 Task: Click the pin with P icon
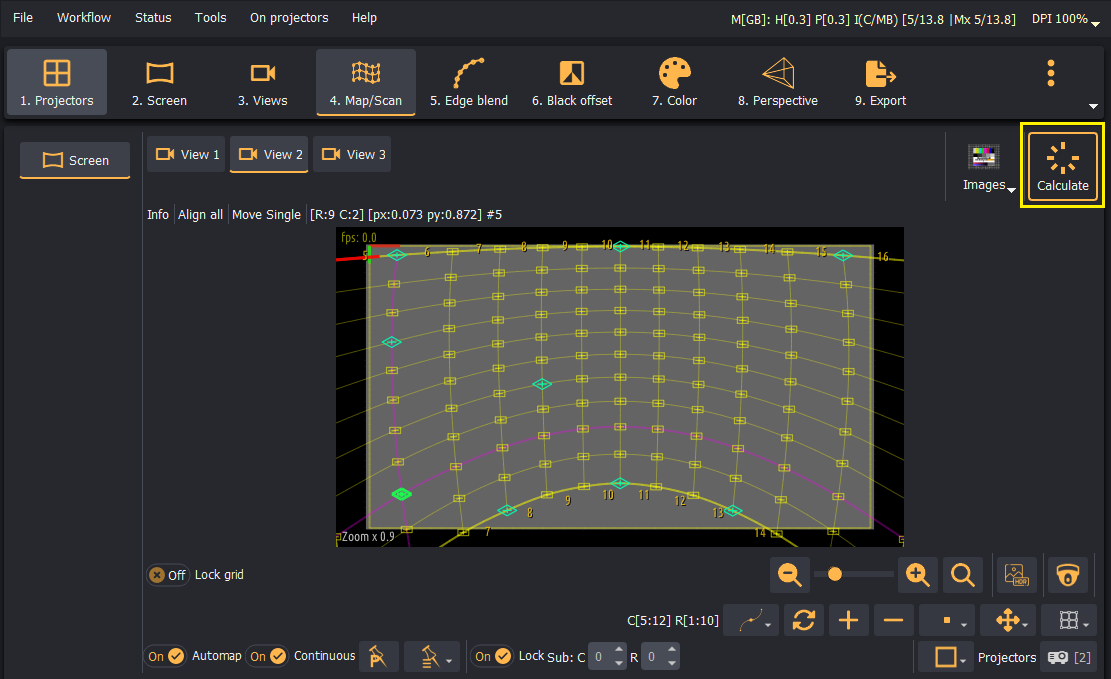coord(378,657)
